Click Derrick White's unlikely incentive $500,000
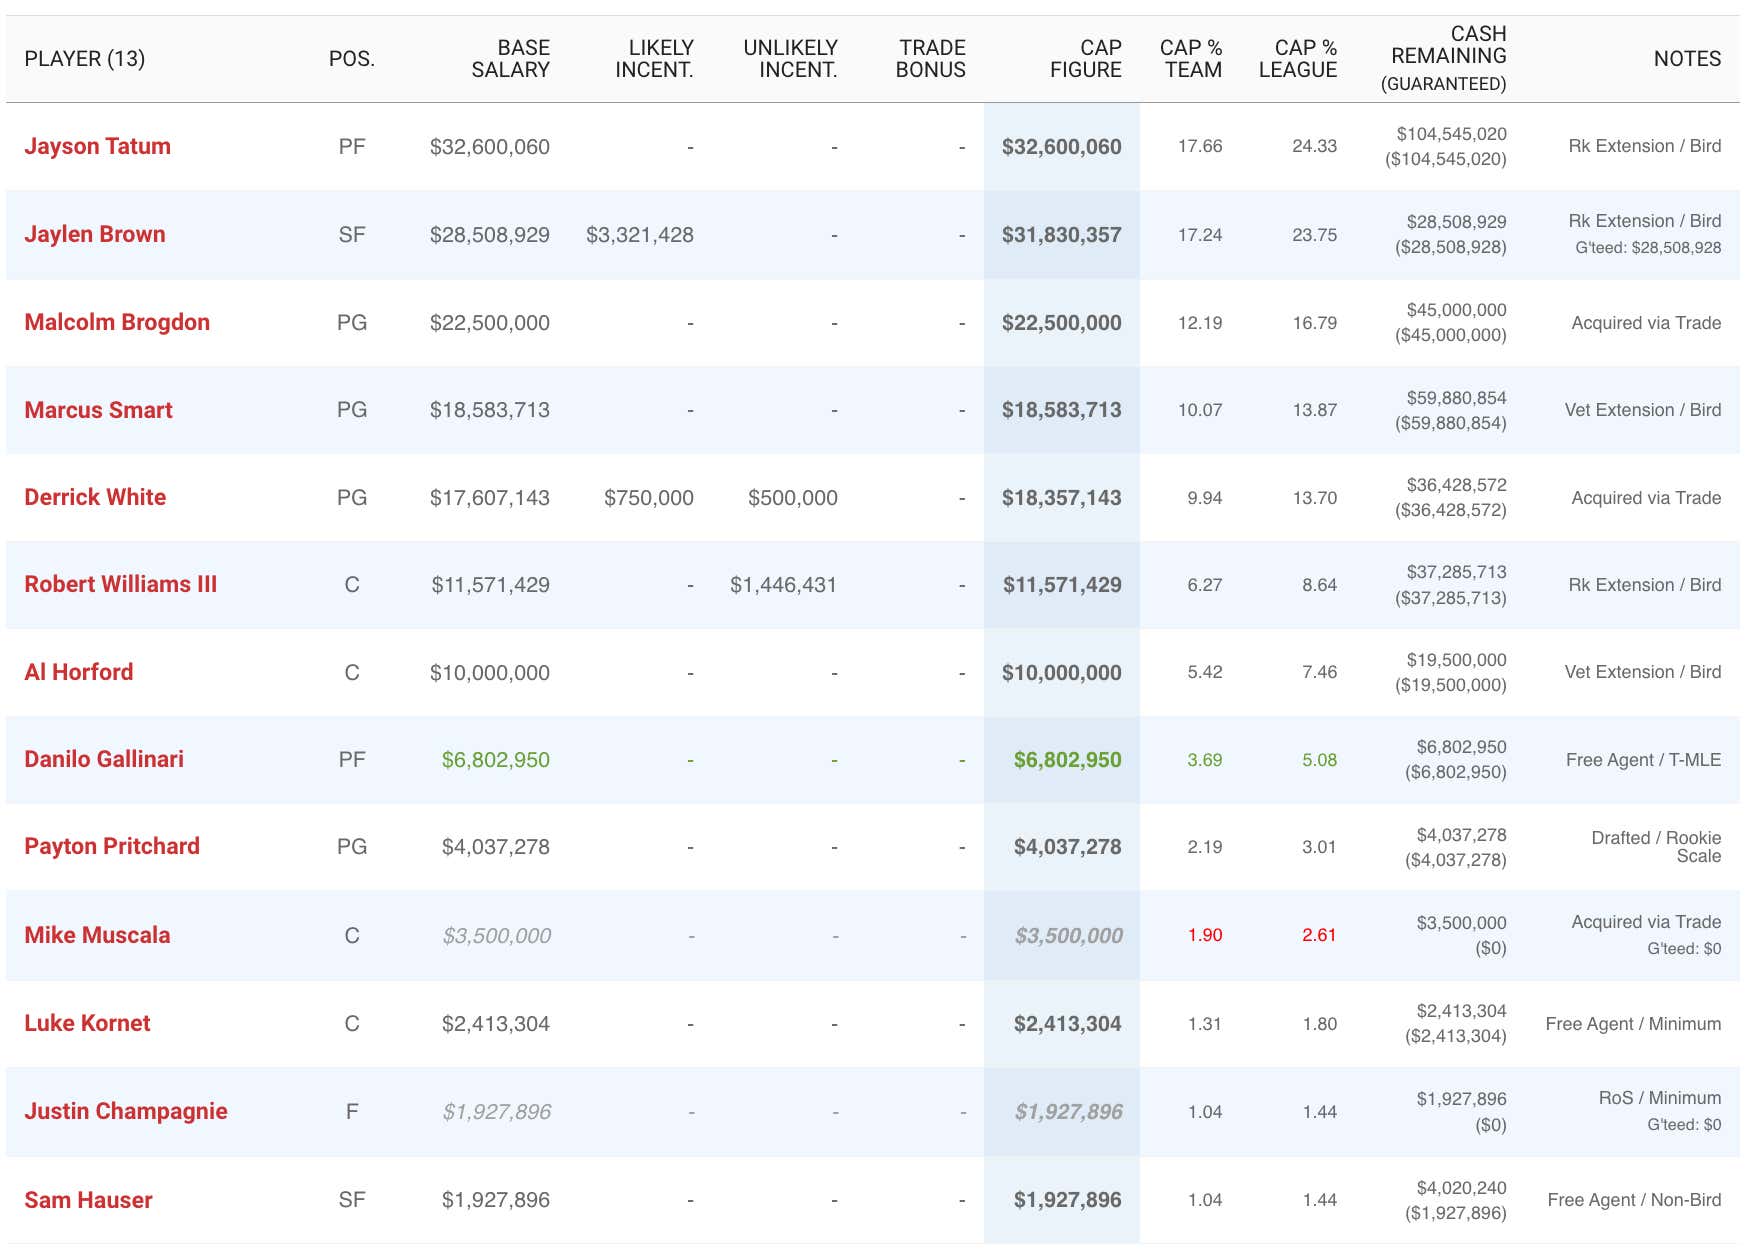The image size is (1750, 1256). pyautogui.click(x=793, y=498)
